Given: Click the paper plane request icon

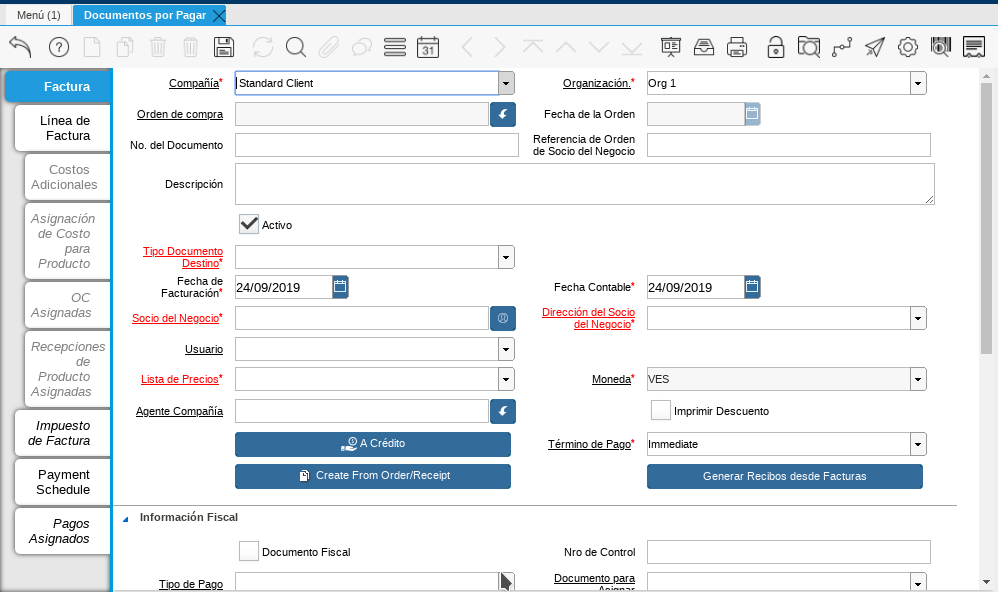Looking at the screenshot, I should (x=875, y=47).
